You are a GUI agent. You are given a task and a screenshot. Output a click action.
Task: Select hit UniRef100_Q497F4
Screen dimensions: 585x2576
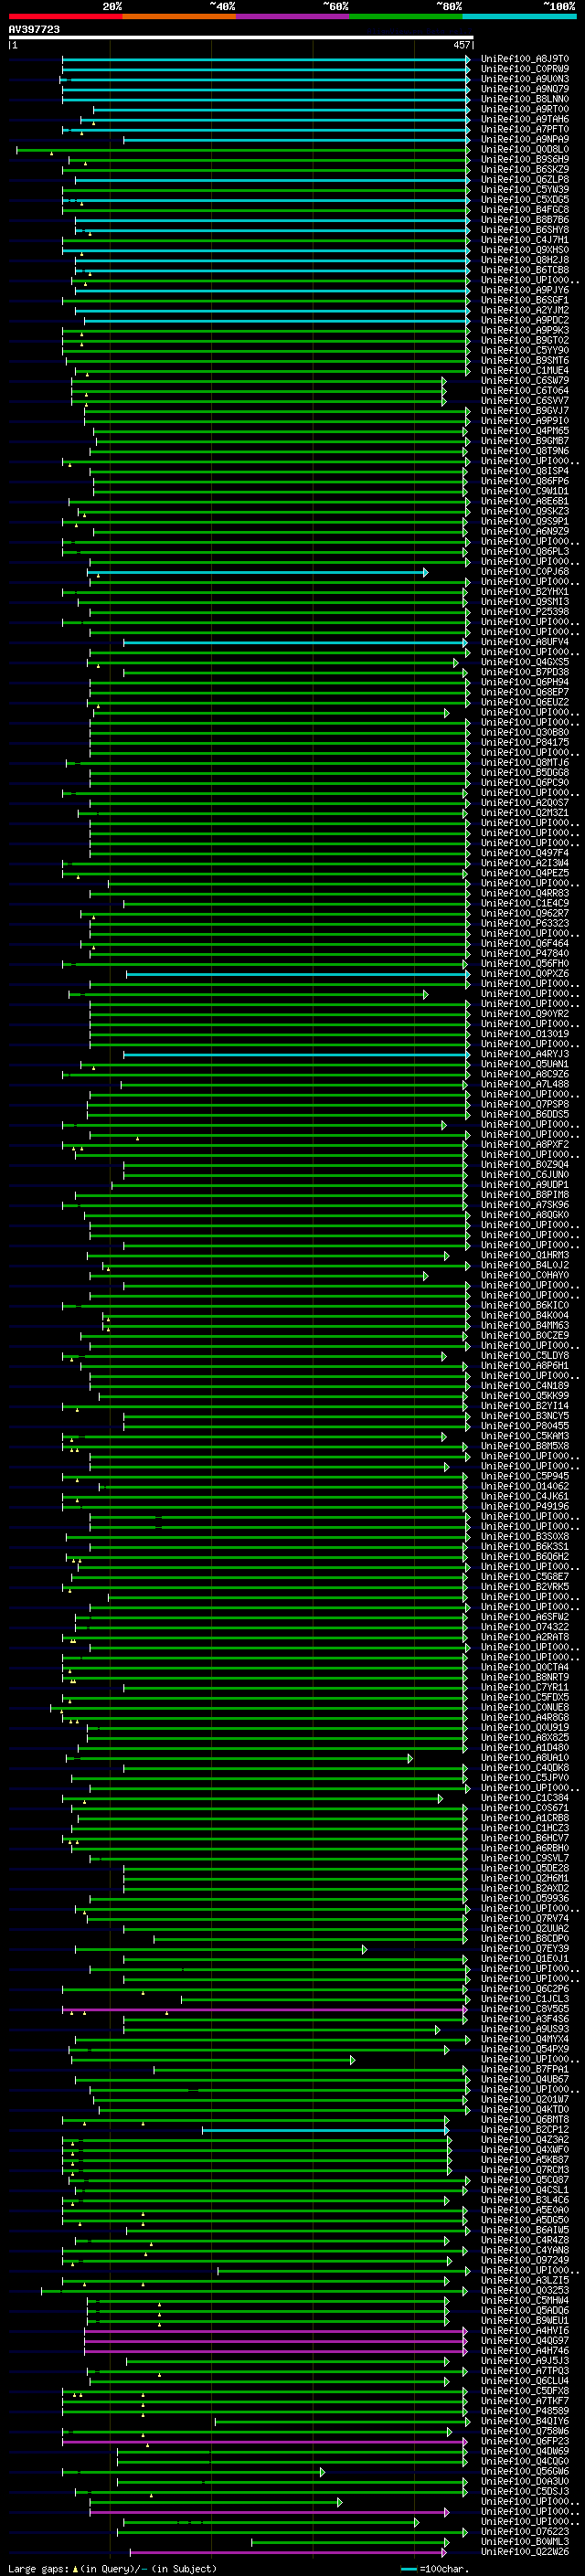525,853
